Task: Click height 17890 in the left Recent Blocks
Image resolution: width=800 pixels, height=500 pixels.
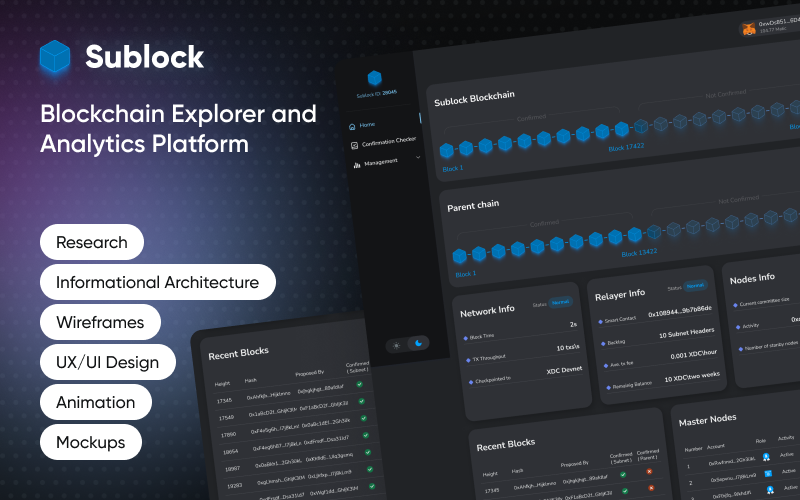Action: coord(229,435)
